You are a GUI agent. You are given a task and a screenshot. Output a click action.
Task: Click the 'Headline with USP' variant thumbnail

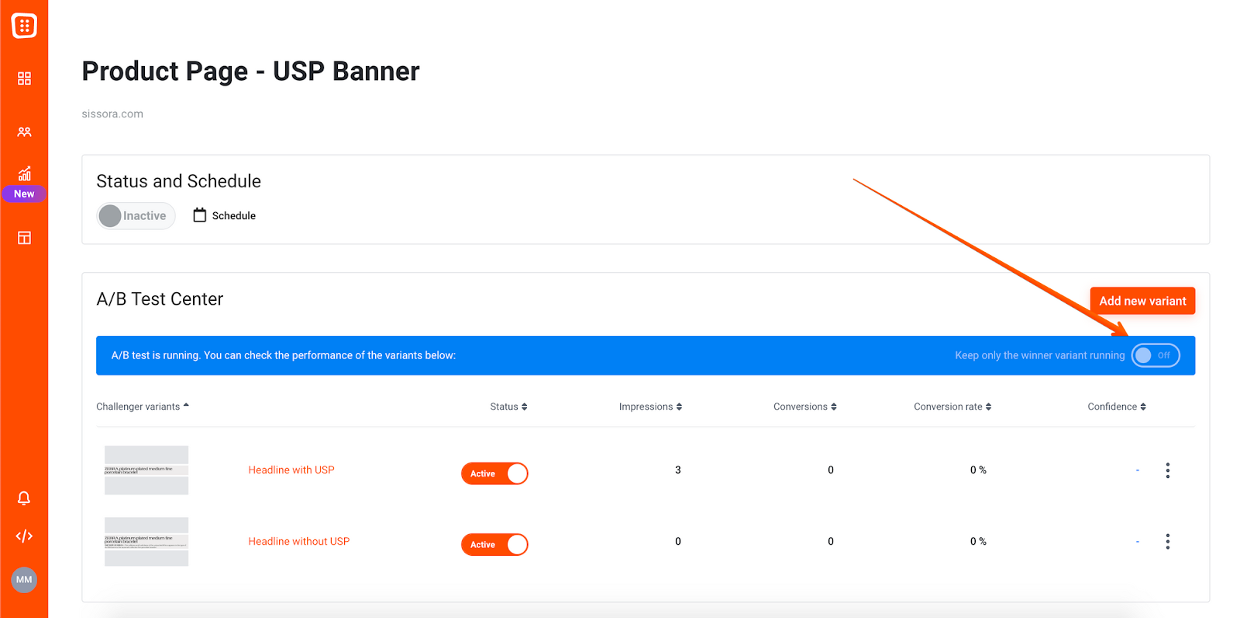point(146,470)
